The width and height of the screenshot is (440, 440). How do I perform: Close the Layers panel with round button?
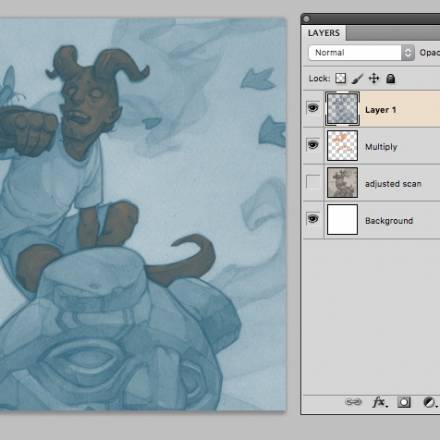coord(307,19)
